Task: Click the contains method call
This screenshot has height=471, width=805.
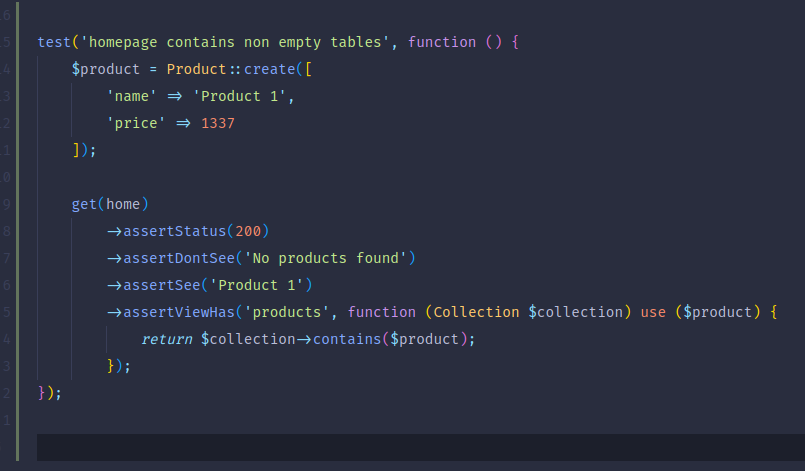Action: point(347,339)
